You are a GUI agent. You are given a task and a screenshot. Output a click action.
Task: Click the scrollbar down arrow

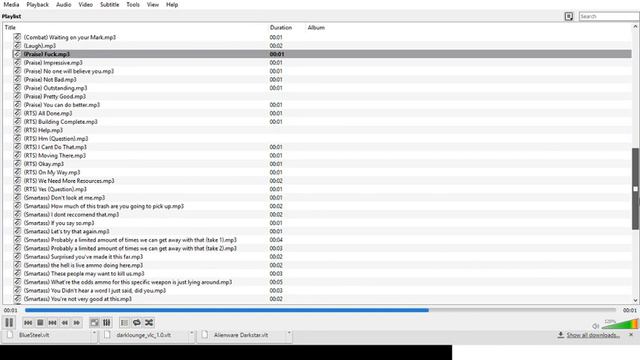tap(636, 300)
